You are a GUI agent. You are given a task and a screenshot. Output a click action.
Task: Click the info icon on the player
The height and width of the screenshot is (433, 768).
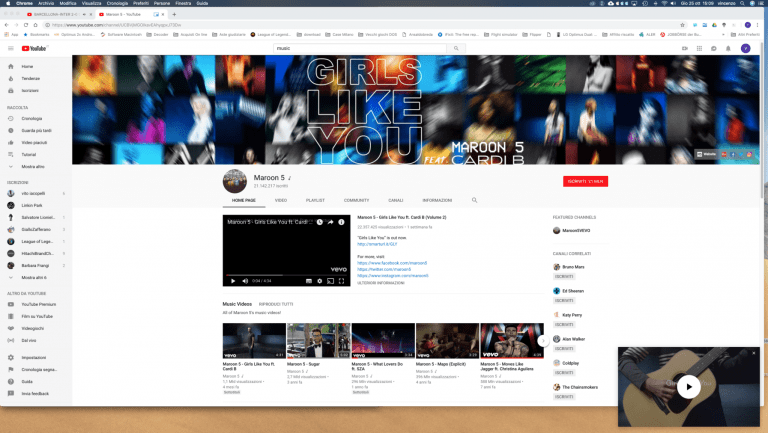coord(341,222)
